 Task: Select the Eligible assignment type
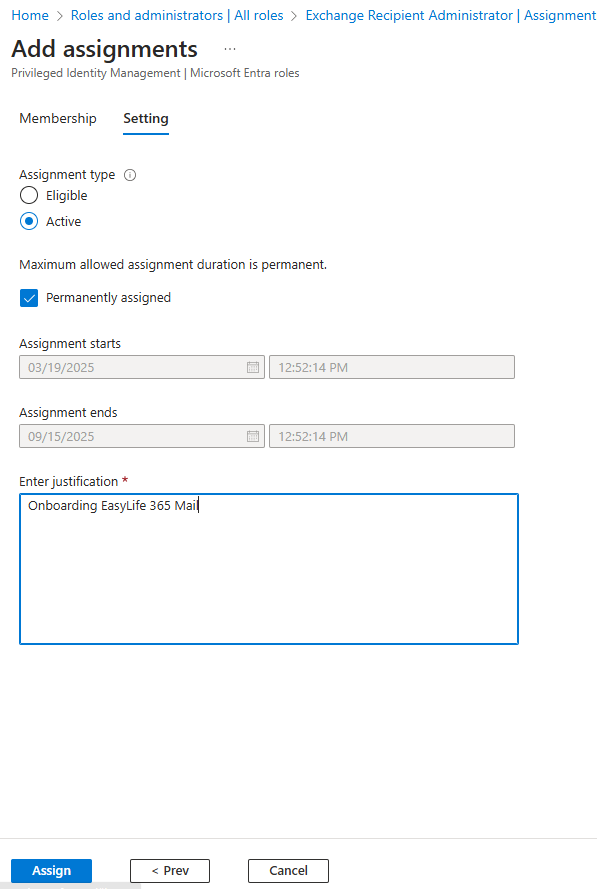tap(29, 195)
